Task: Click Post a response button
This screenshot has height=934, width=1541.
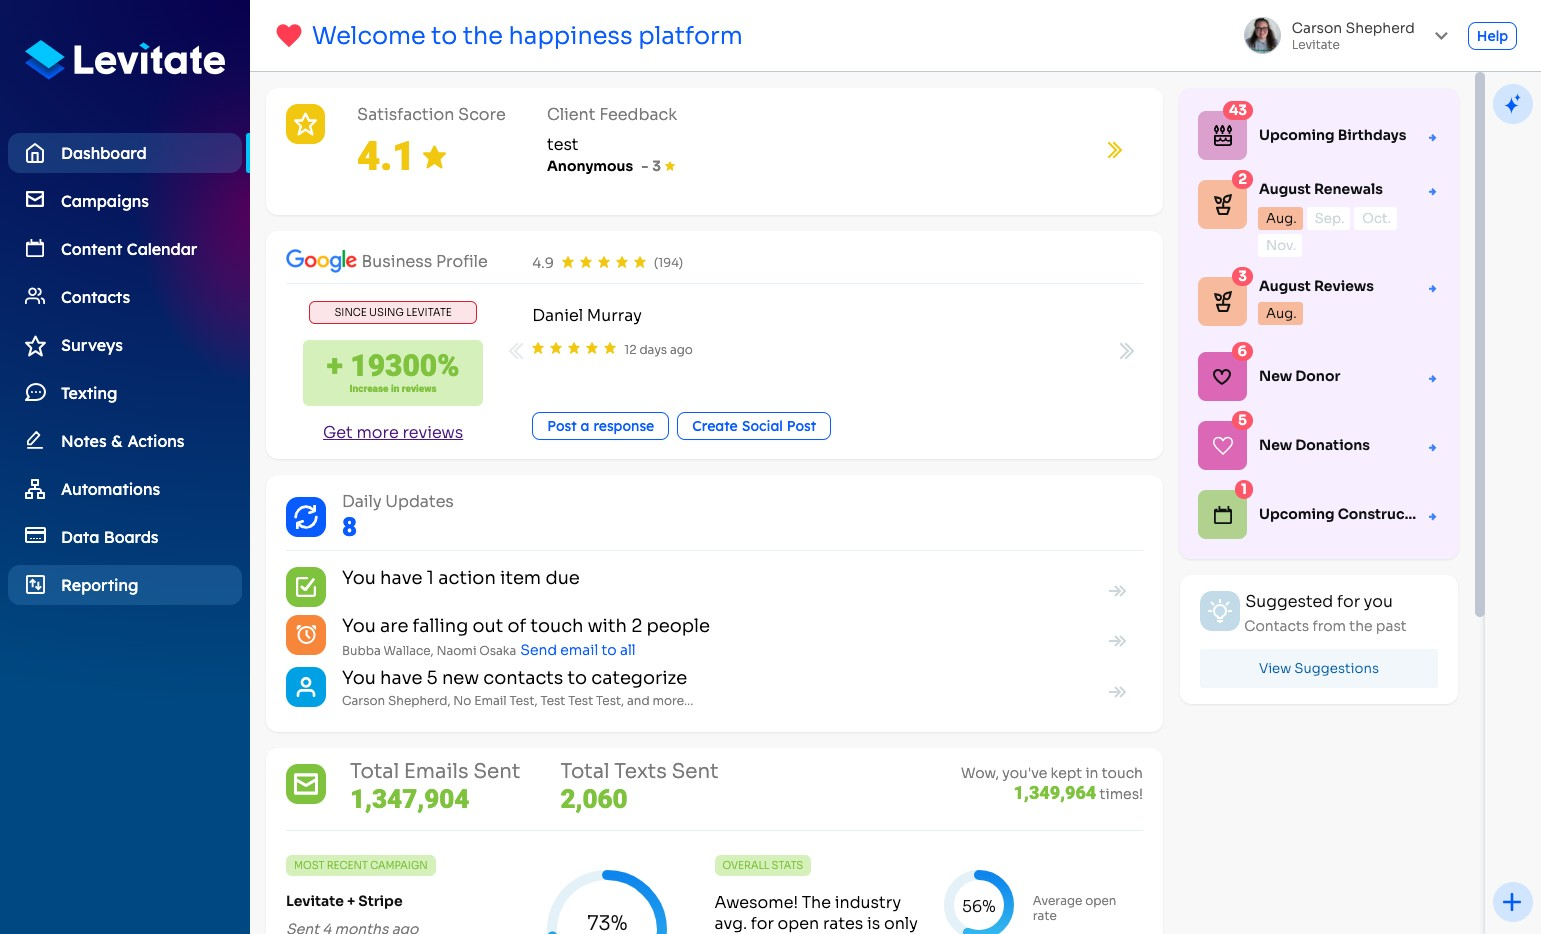Action: [600, 426]
